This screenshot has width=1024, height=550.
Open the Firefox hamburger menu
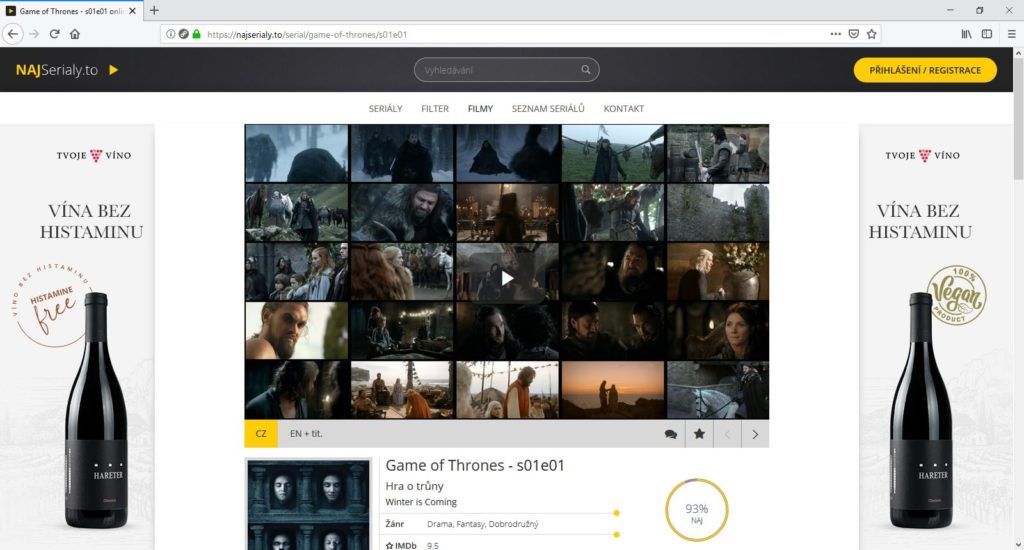tap(1011, 34)
